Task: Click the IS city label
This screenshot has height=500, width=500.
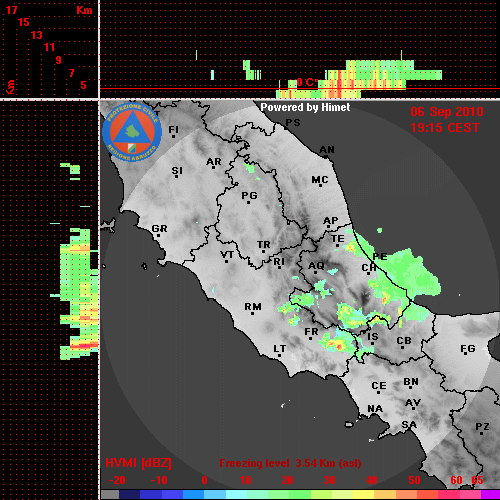Action: [373, 337]
